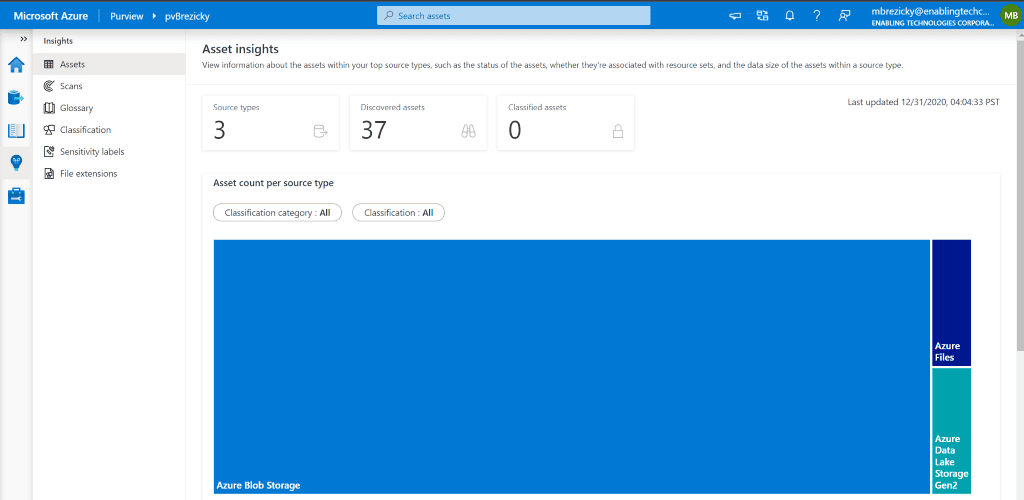Click the File extensions icon
This screenshot has width=1024, height=500.
[x=48, y=174]
